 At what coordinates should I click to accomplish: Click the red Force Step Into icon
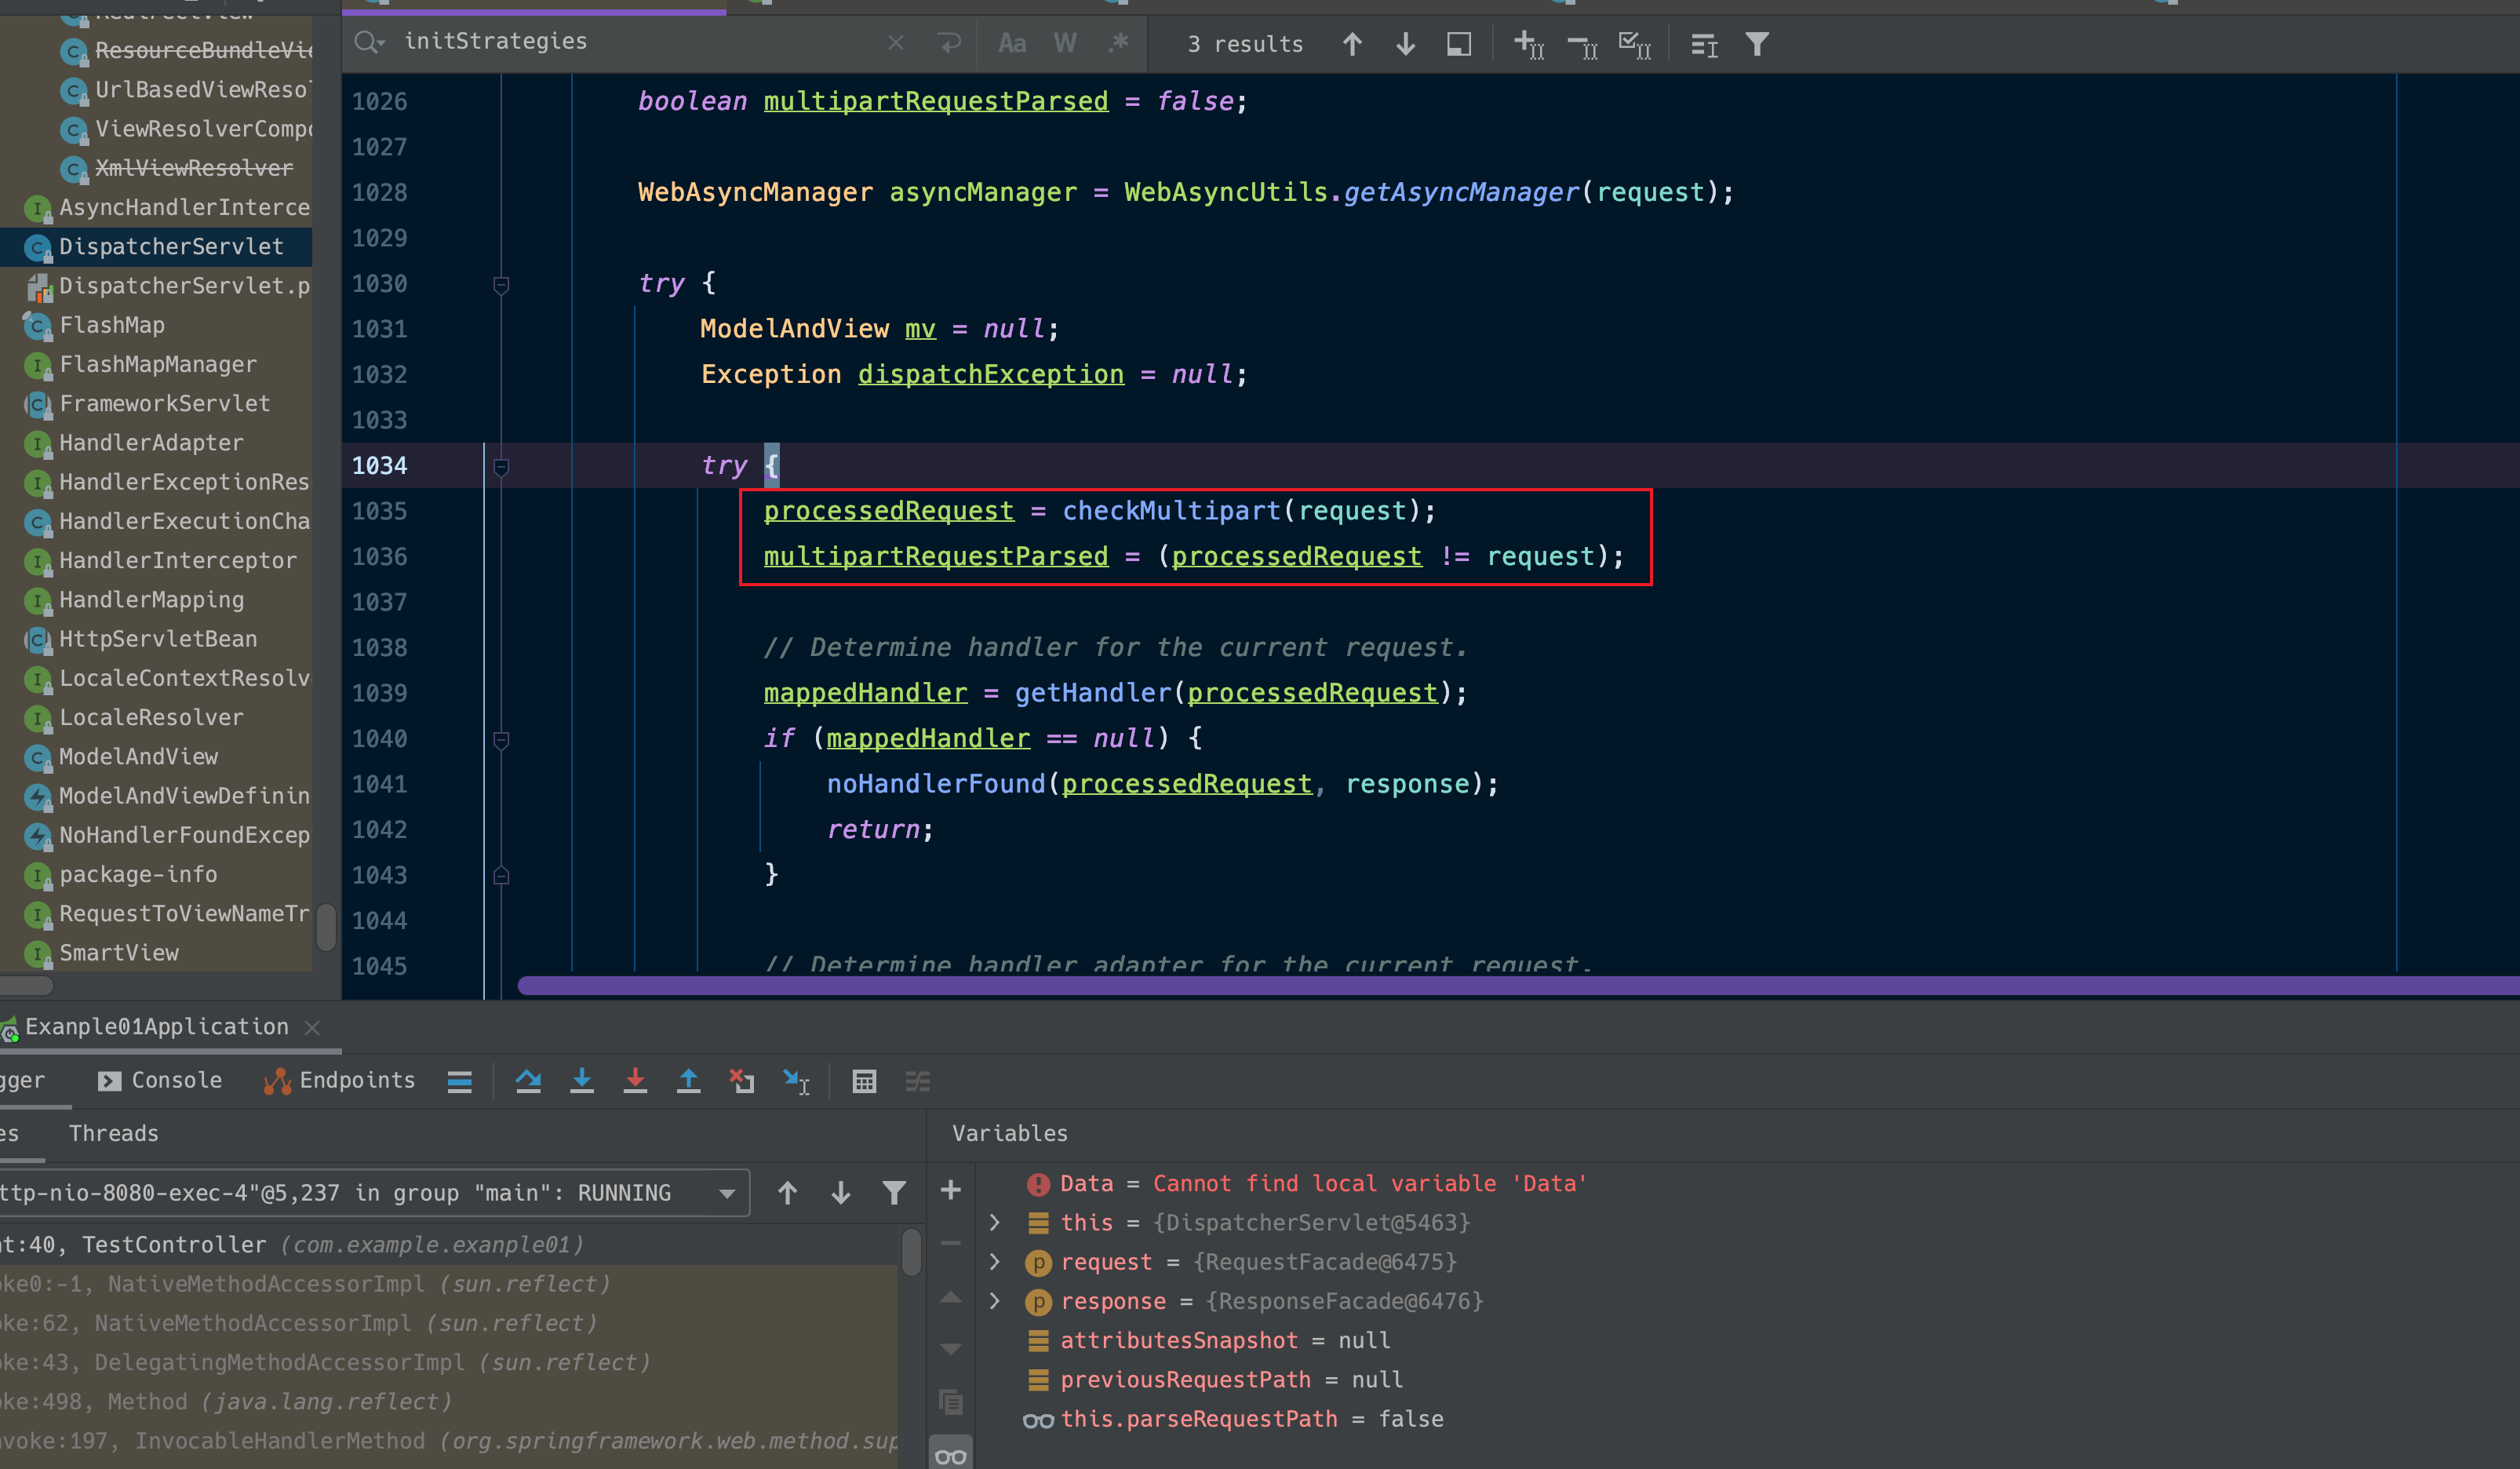click(635, 1081)
